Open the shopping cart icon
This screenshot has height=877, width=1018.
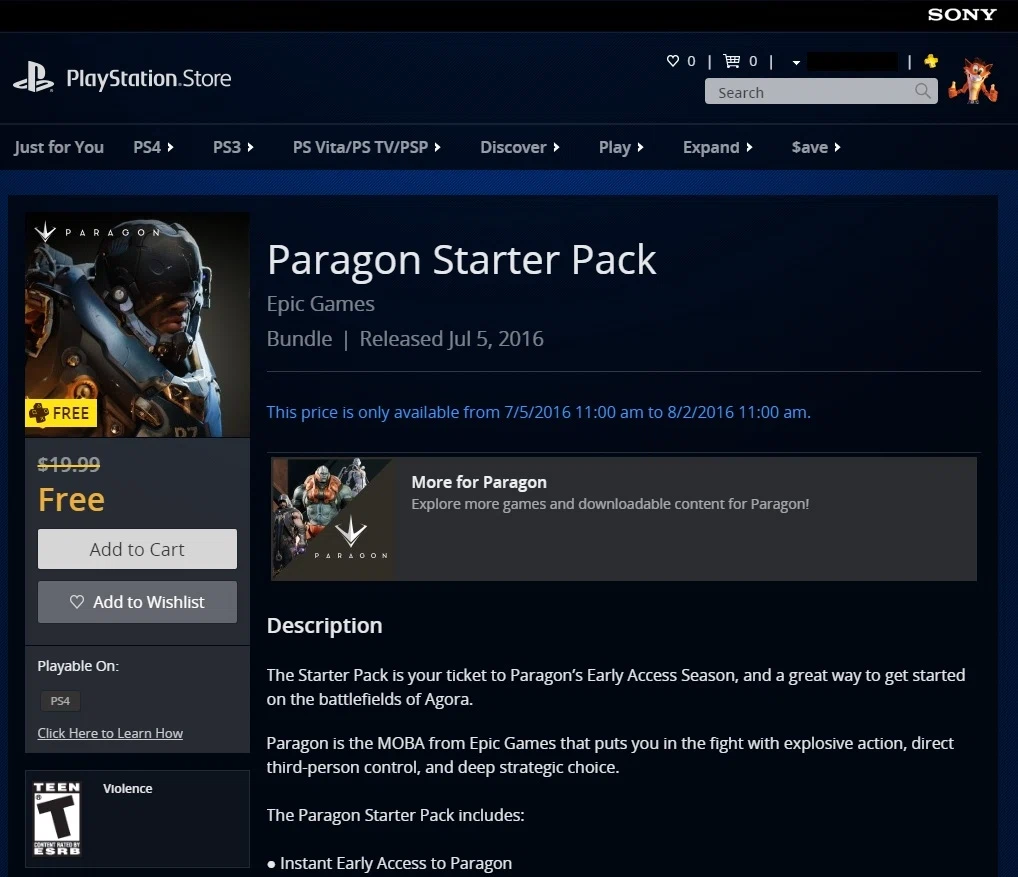[x=732, y=61]
